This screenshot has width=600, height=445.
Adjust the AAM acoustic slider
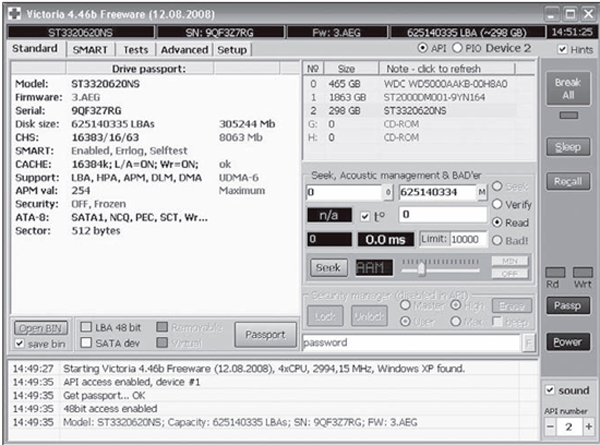(422, 268)
